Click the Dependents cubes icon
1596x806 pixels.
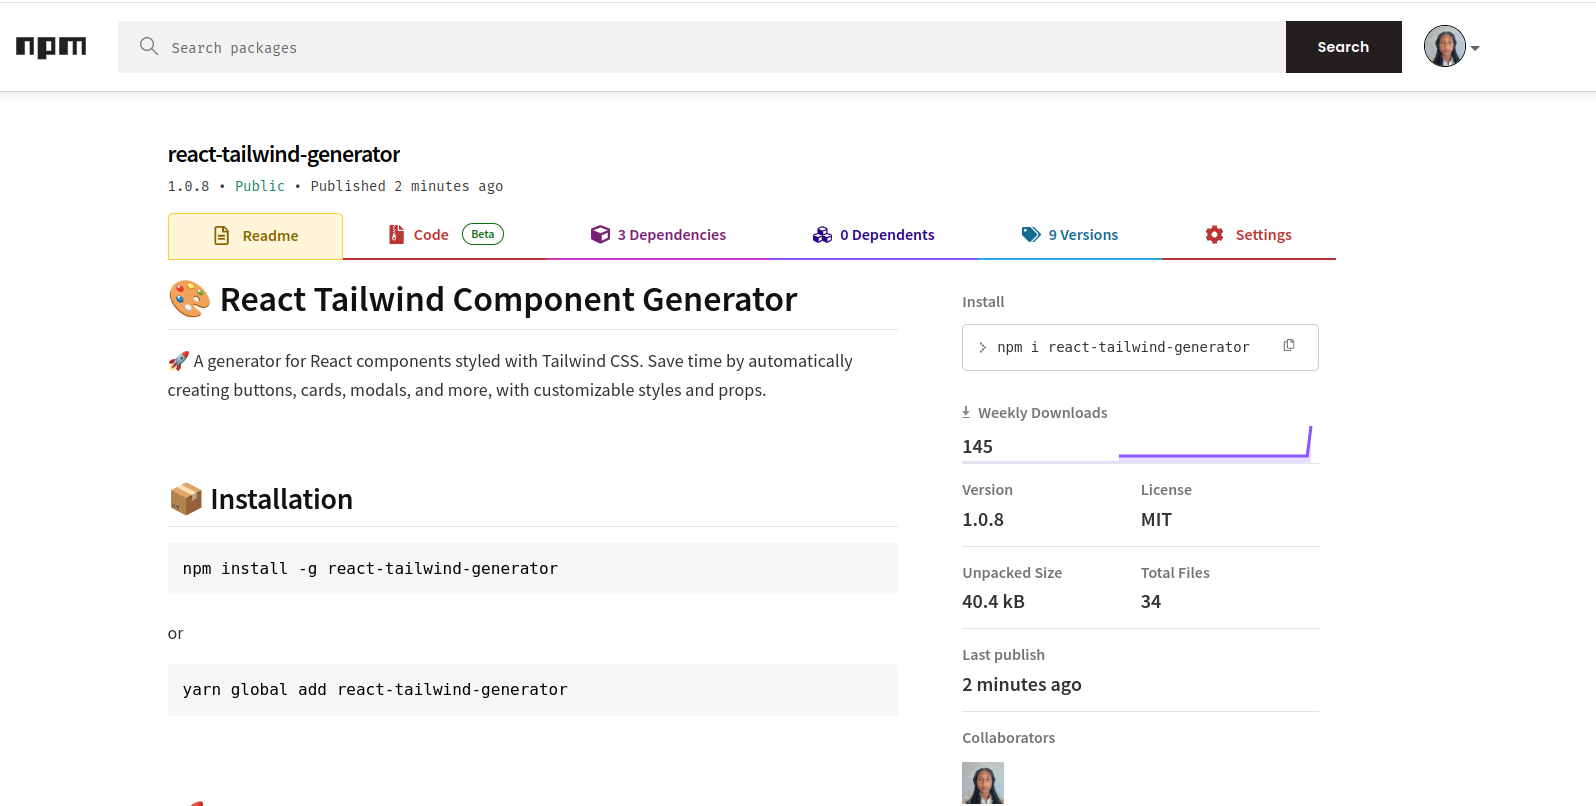822,234
